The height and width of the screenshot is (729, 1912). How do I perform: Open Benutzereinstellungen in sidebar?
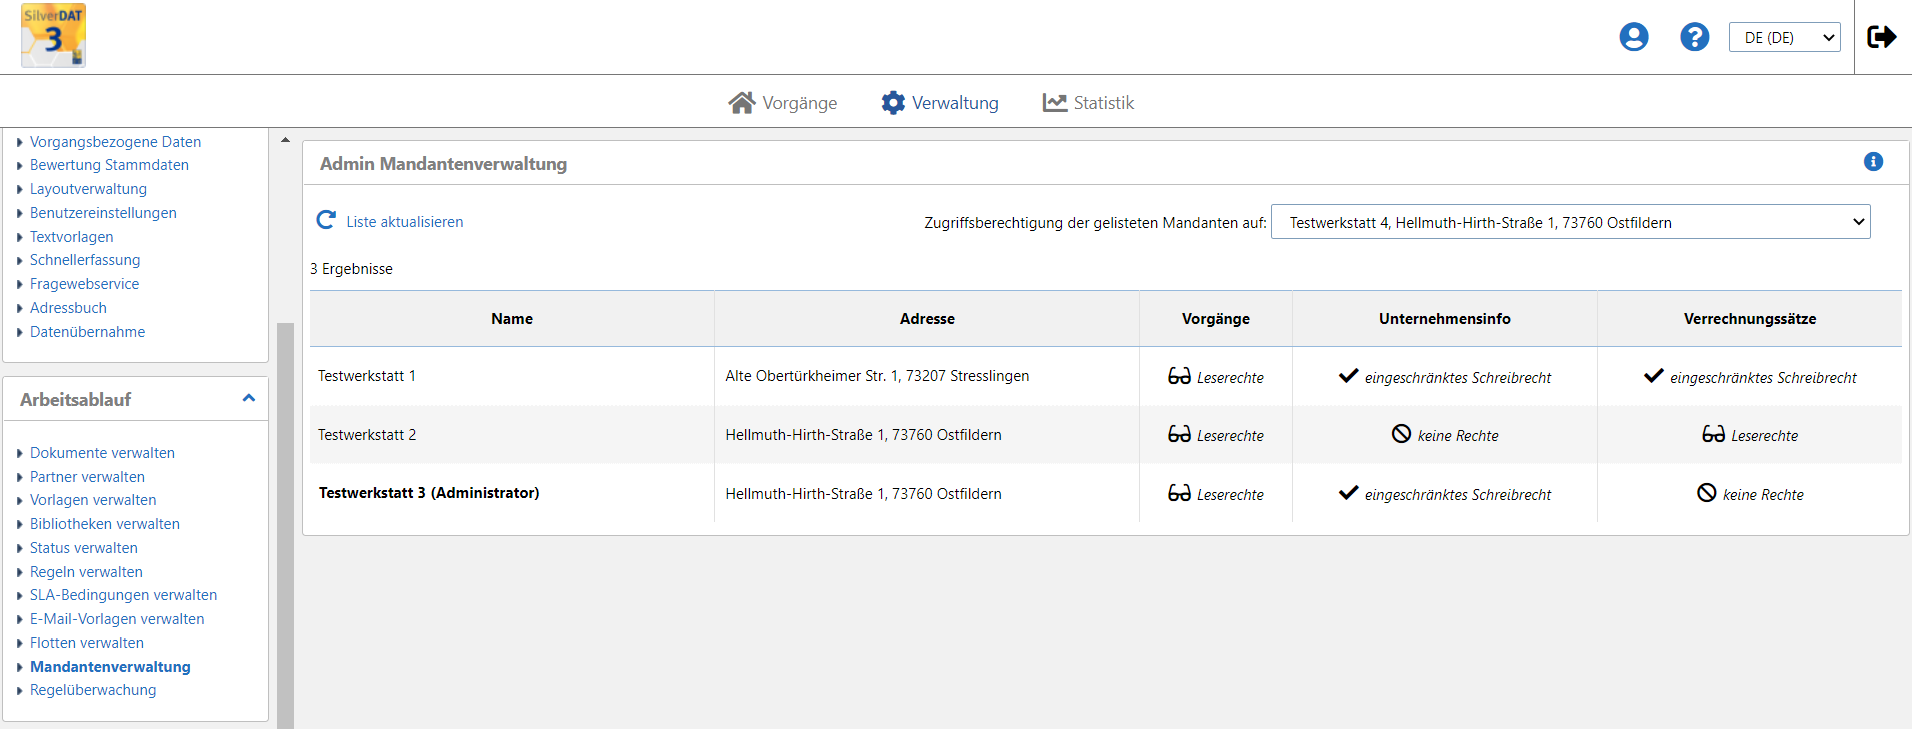coord(103,213)
